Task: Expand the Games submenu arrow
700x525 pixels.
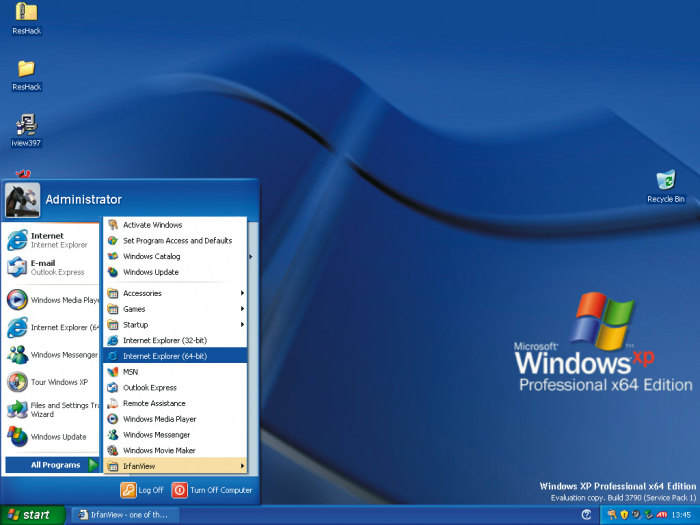Action: tap(242, 308)
